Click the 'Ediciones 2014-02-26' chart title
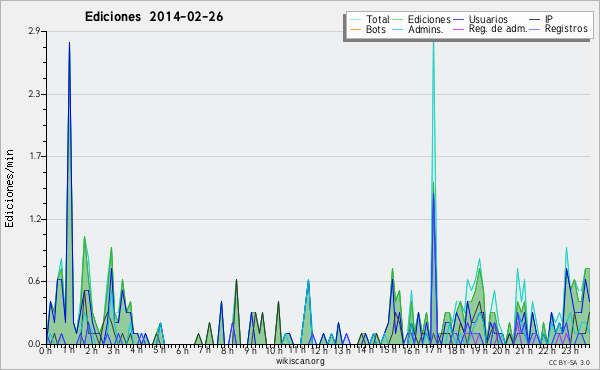 [x=154, y=17]
